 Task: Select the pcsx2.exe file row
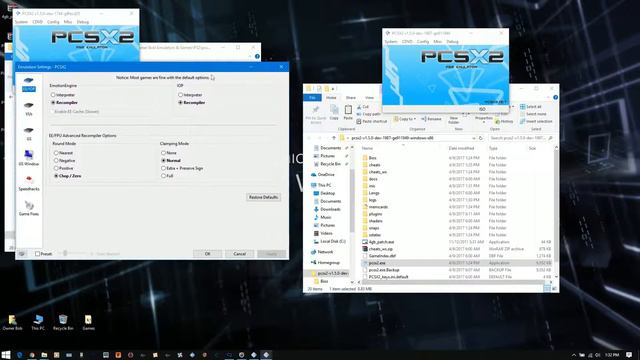click(457, 263)
